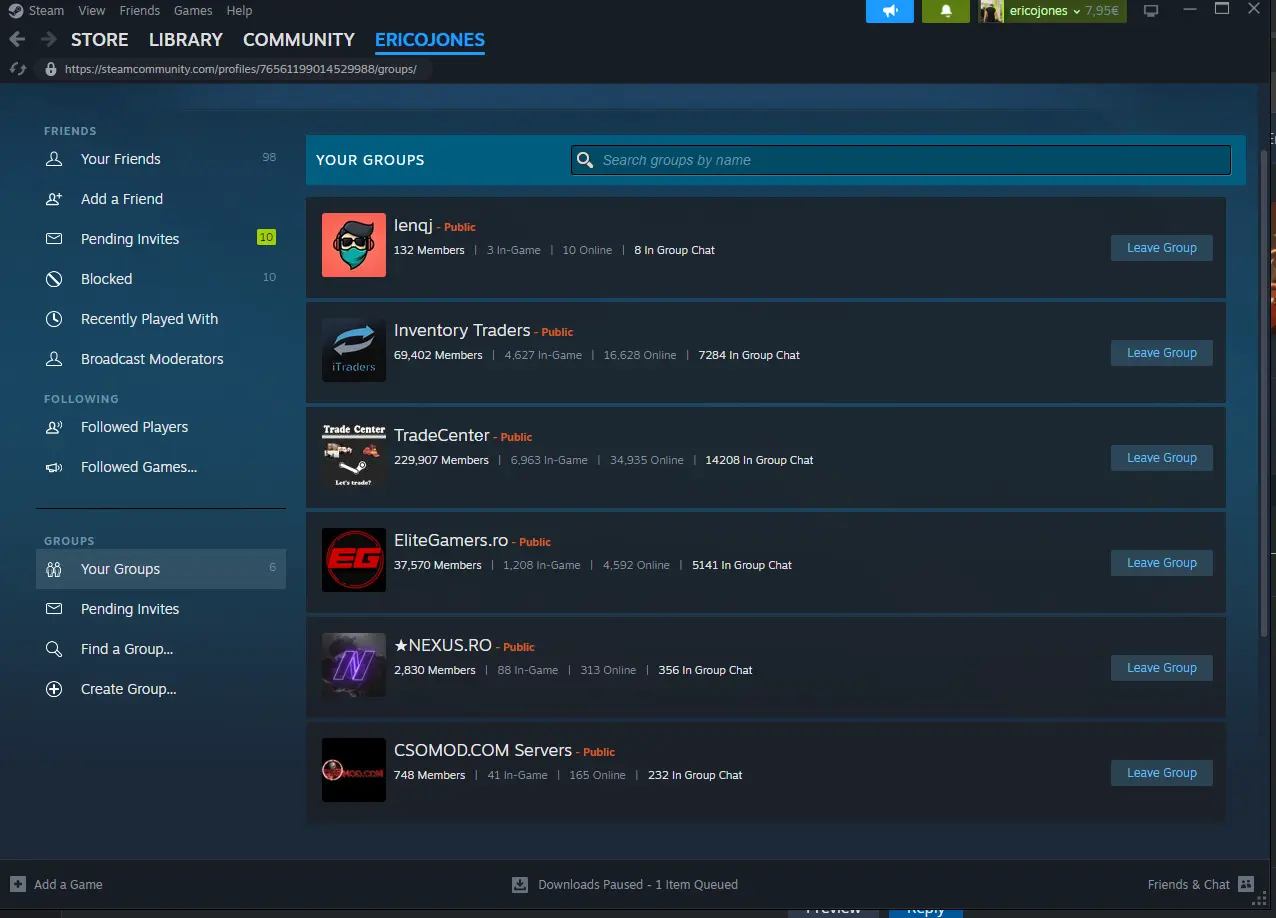Image resolution: width=1276 pixels, height=918 pixels.
Task: Switch to the STORE tab
Action: point(100,40)
